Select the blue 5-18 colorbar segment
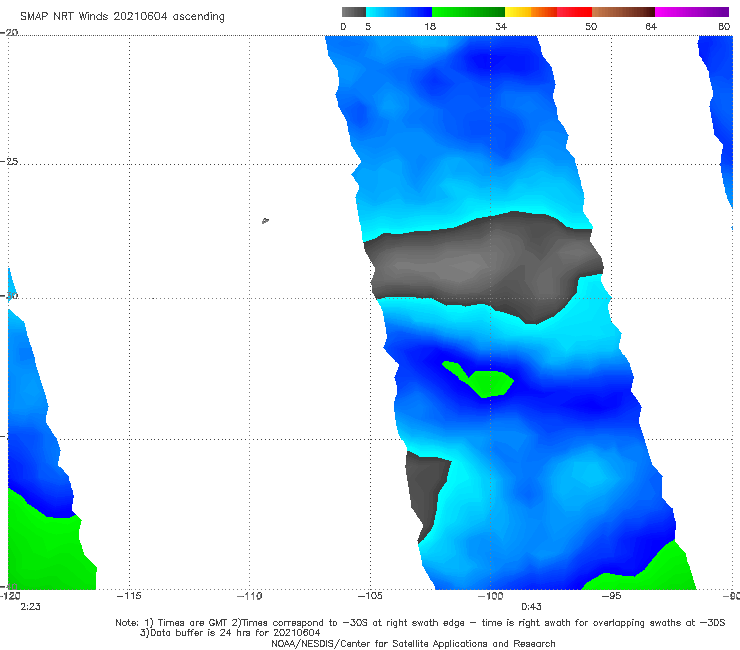Viewport: 740px width, 650px height. [399, 12]
